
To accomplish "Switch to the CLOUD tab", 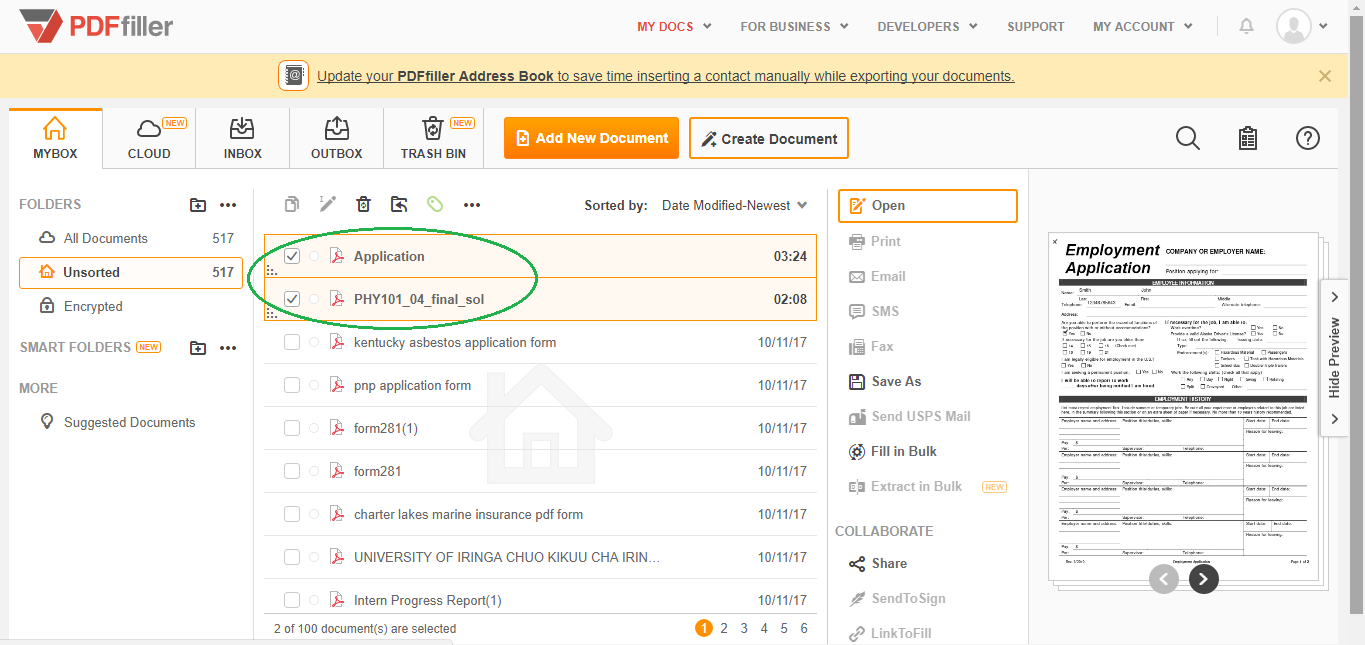I will coord(149,138).
